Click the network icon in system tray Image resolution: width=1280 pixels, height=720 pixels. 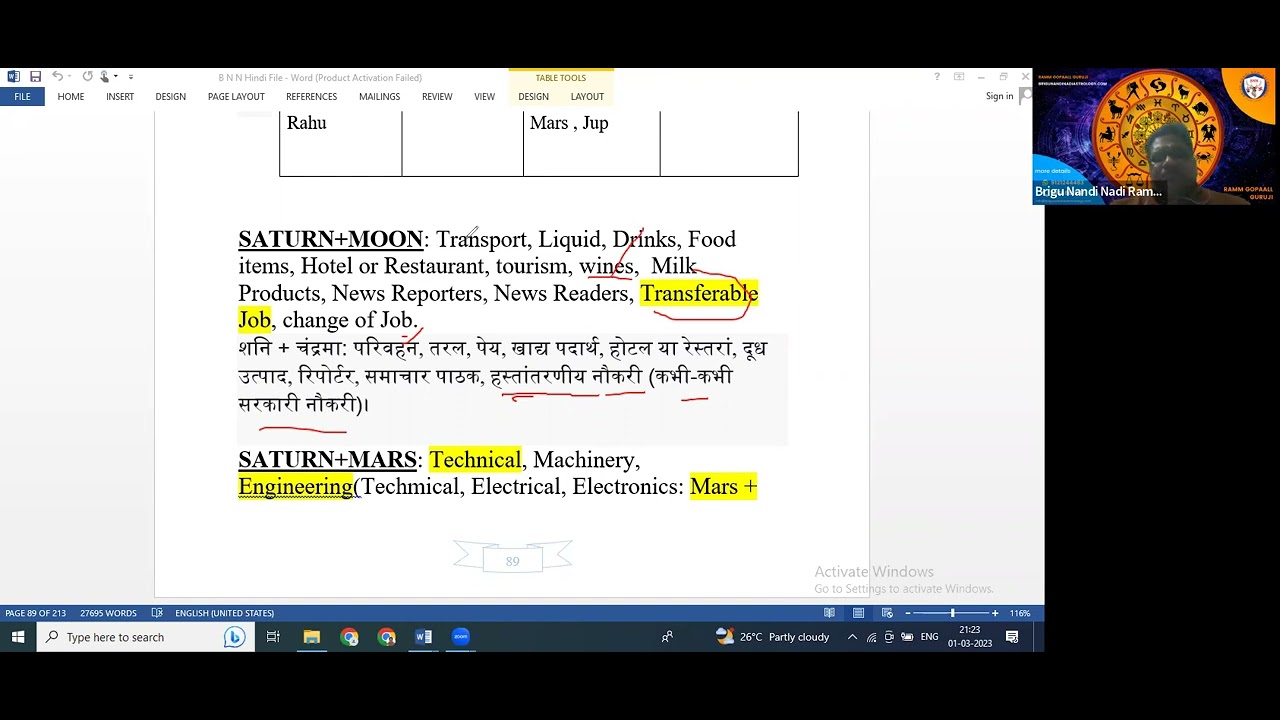point(872,637)
